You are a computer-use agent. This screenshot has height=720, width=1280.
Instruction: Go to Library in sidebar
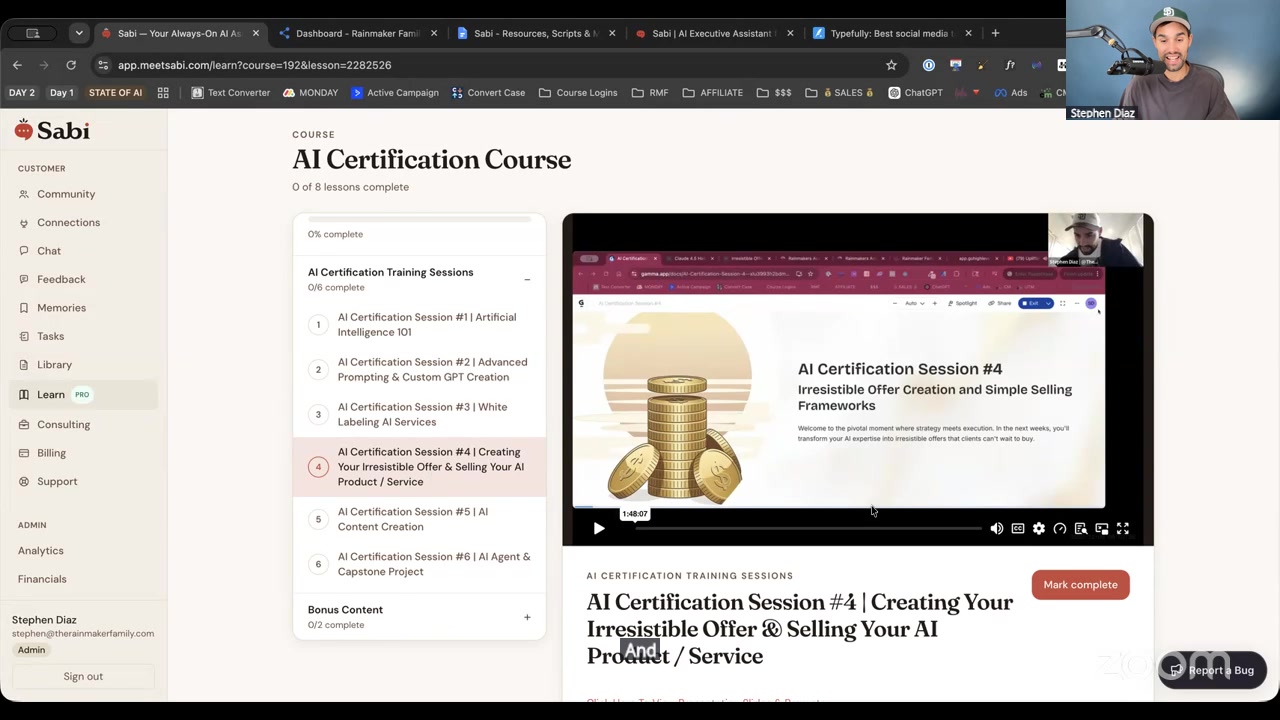pos(55,365)
